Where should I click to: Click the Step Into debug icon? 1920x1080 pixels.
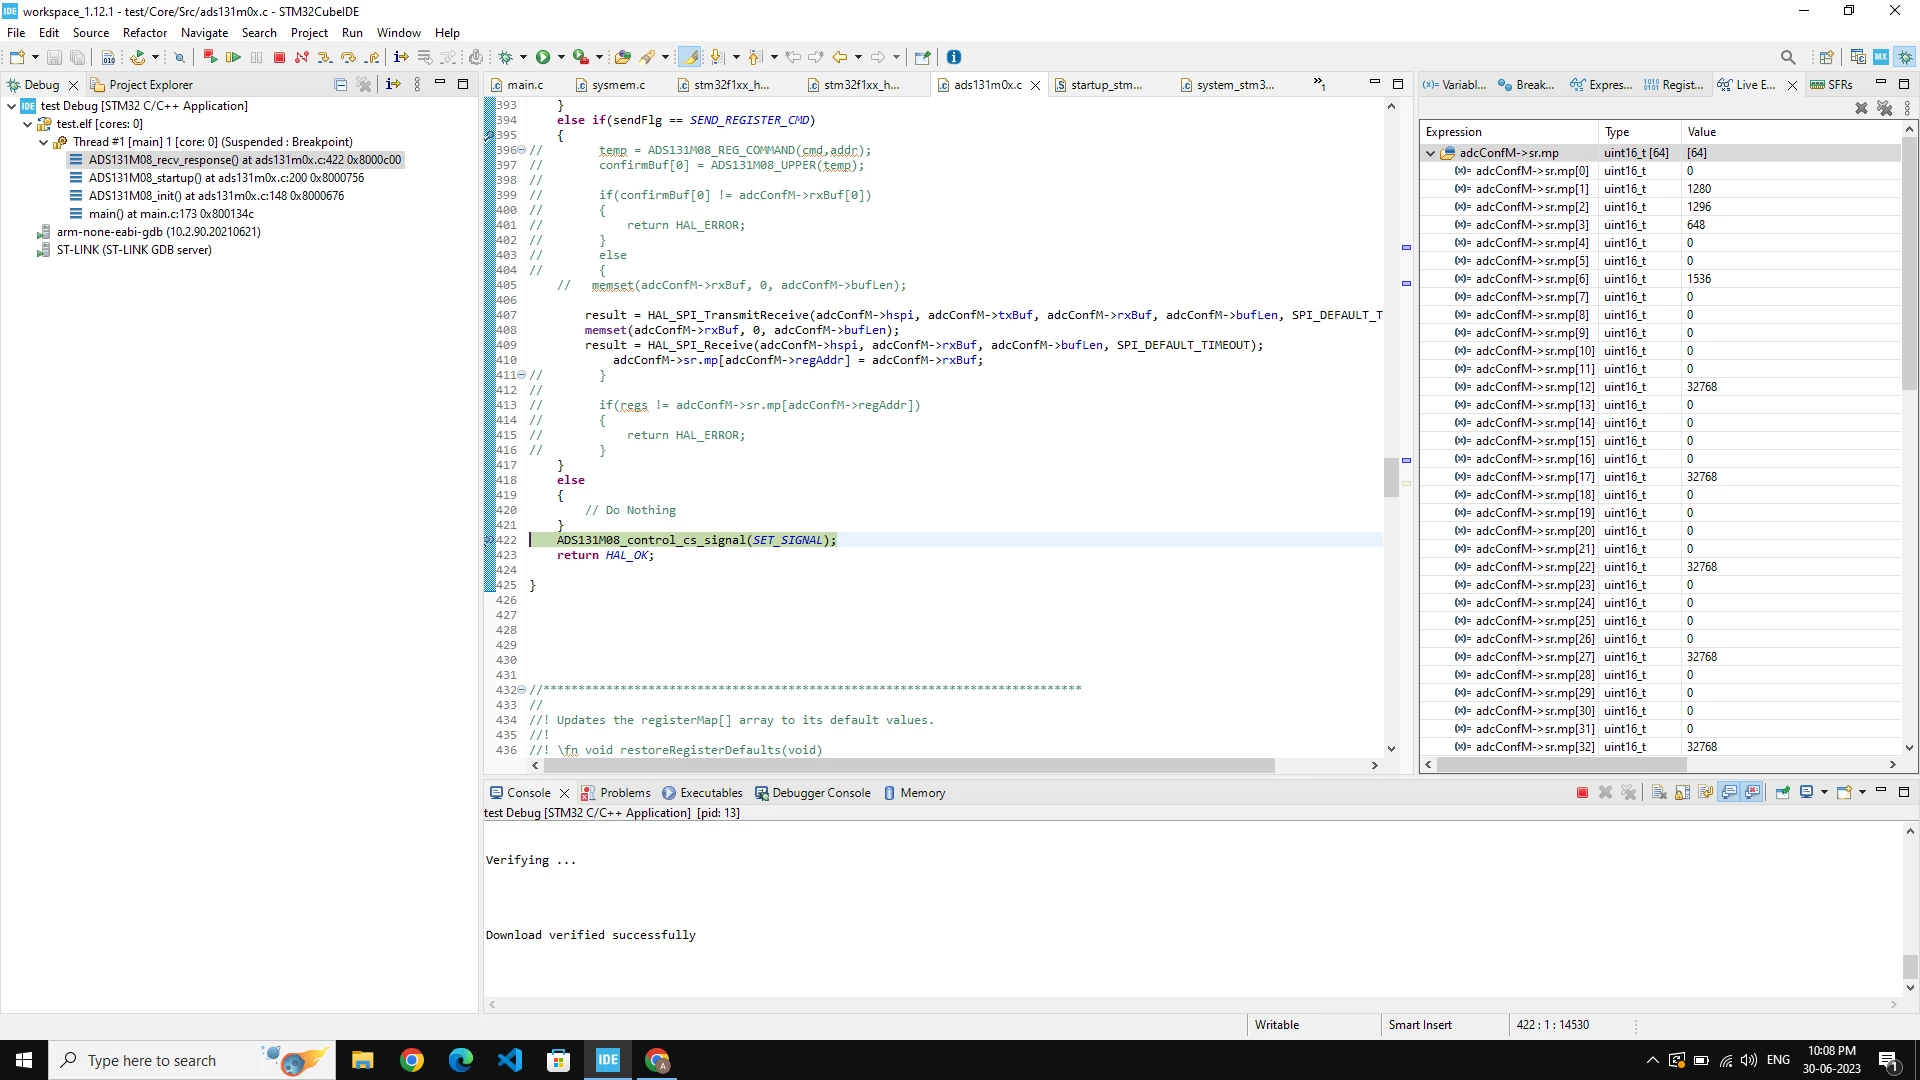coord(325,57)
